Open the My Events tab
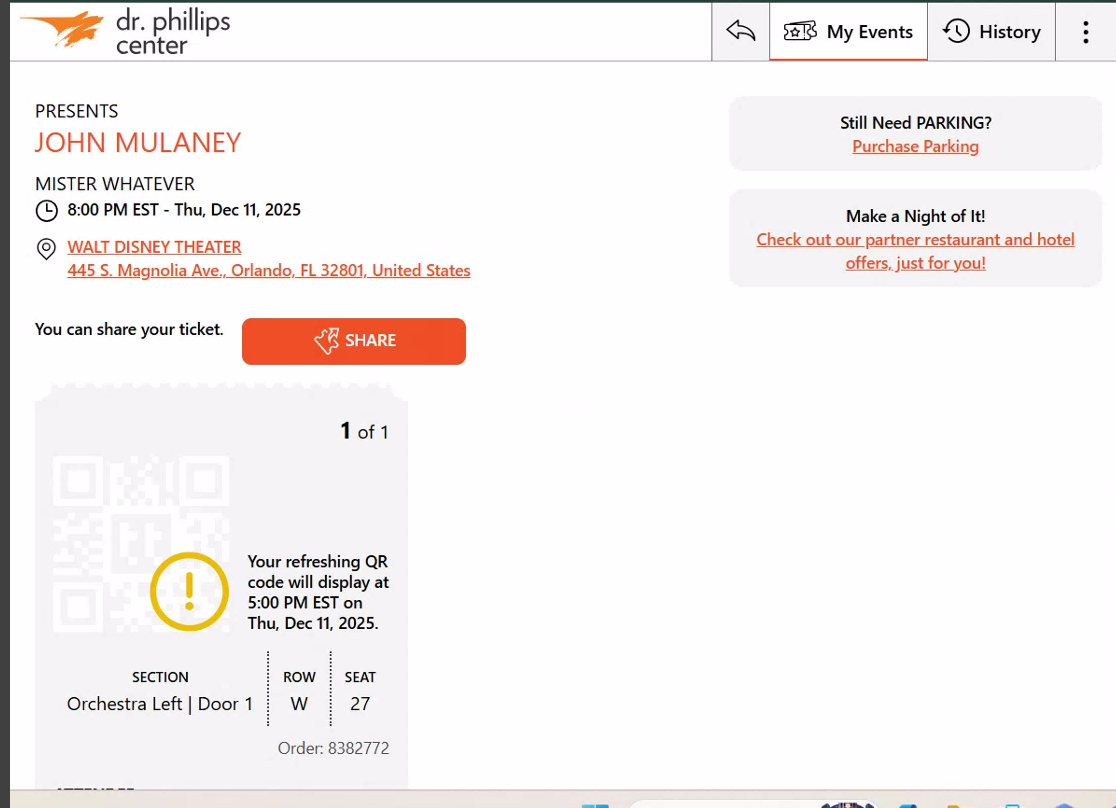This screenshot has width=1116, height=808. point(848,31)
